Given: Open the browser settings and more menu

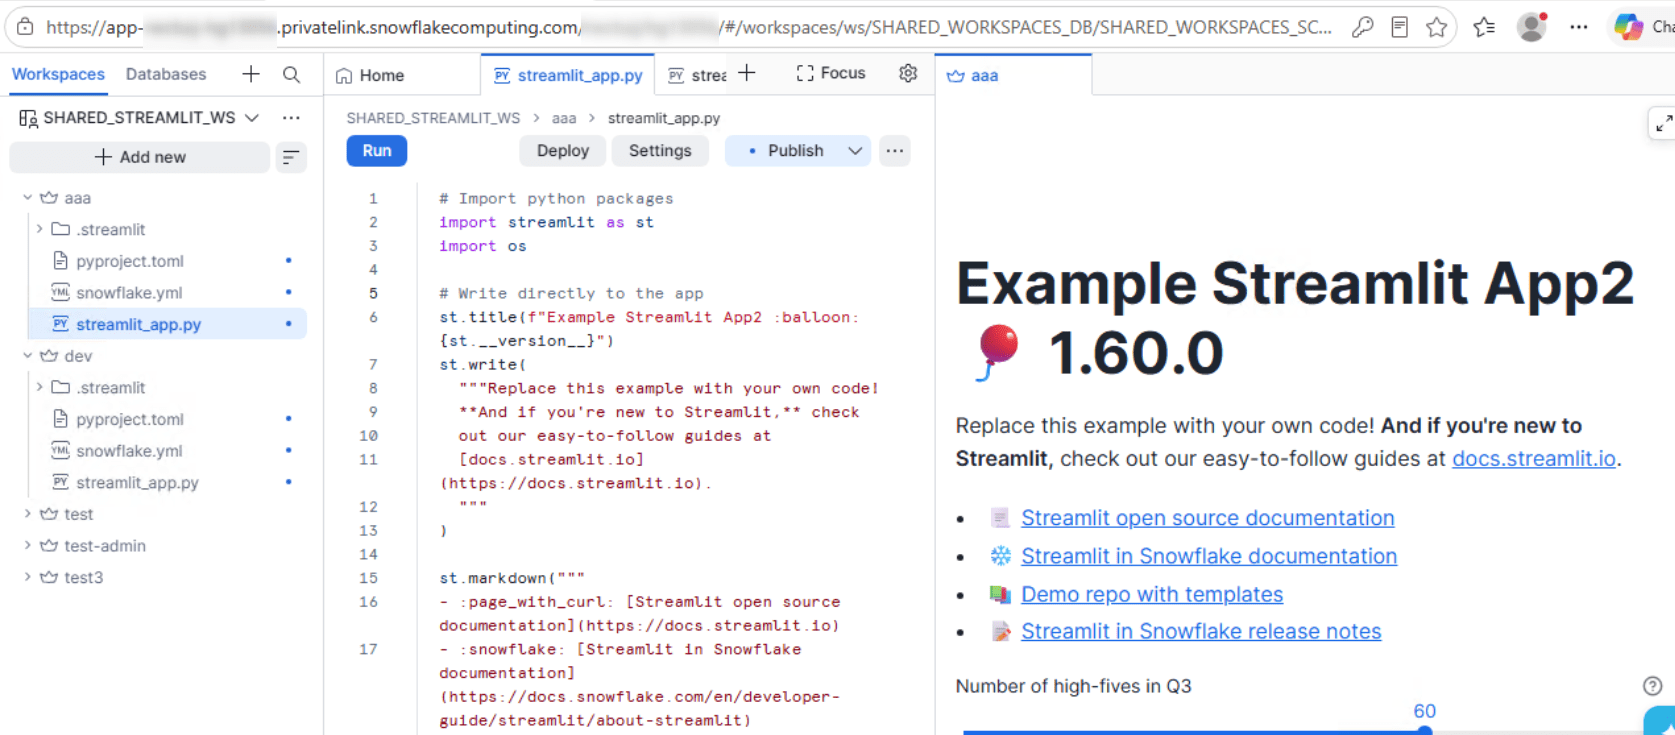Looking at the screenshot, I should click(1579, 27).
